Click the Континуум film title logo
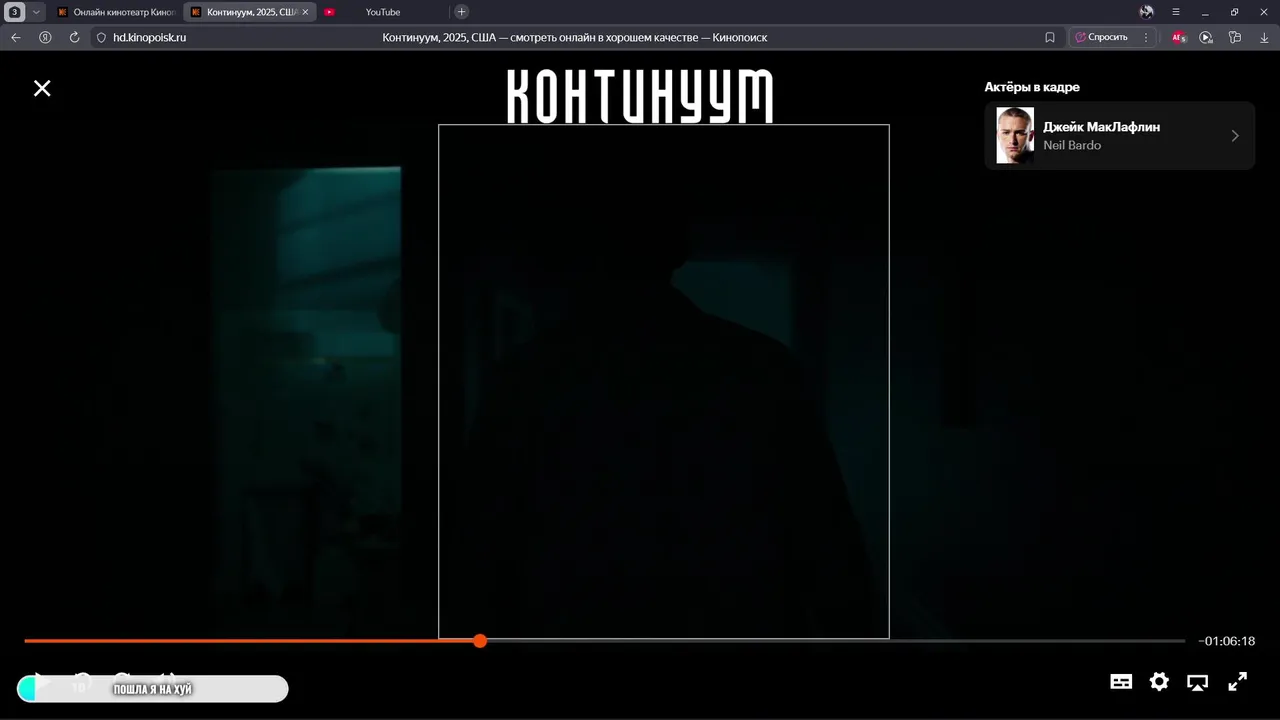The image size is (1280, 720). [640, 96]
